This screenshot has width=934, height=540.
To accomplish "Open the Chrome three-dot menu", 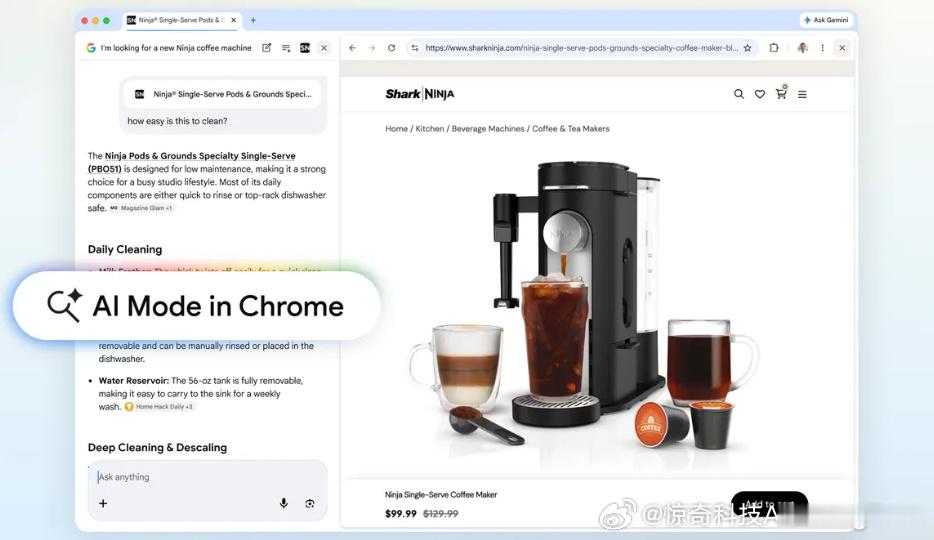I will click(823, 48).
